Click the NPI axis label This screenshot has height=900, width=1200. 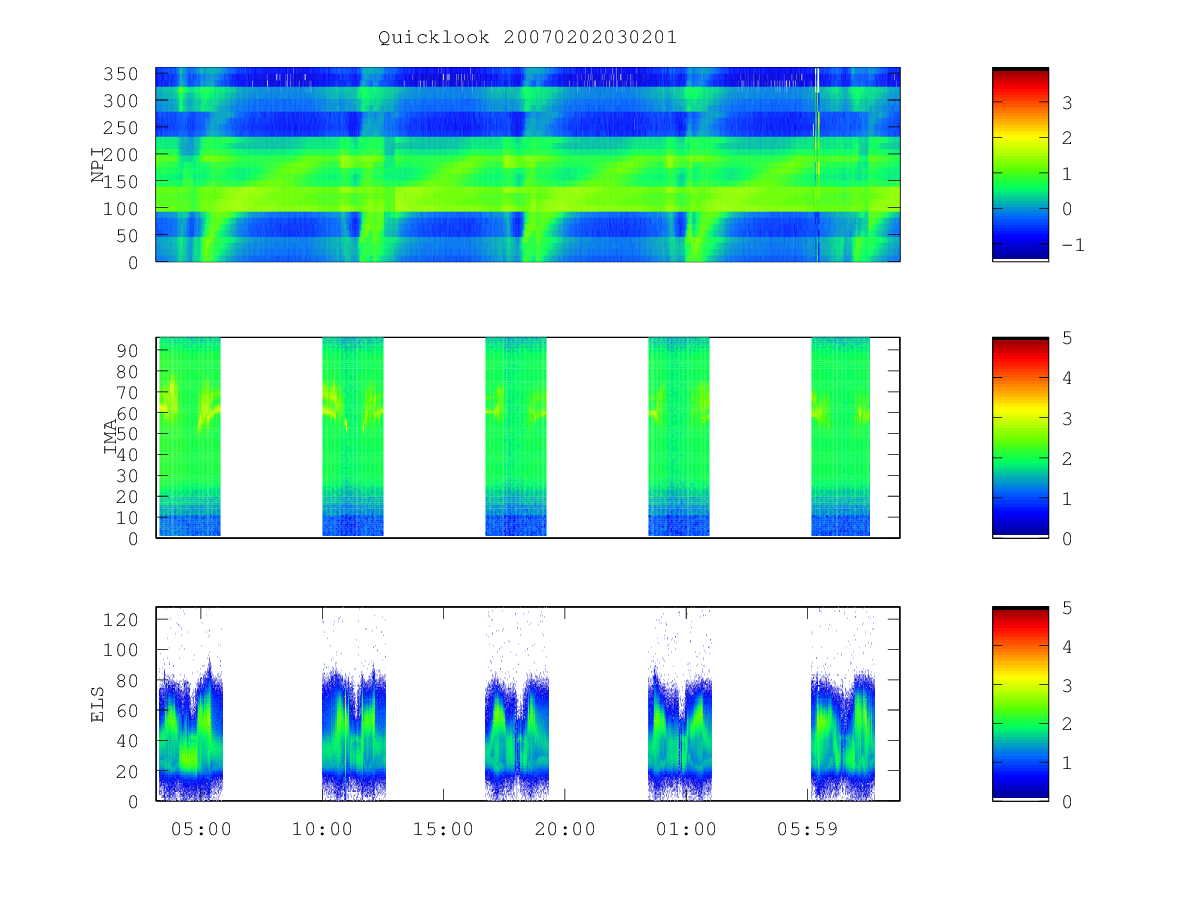(x=98, y=164)
